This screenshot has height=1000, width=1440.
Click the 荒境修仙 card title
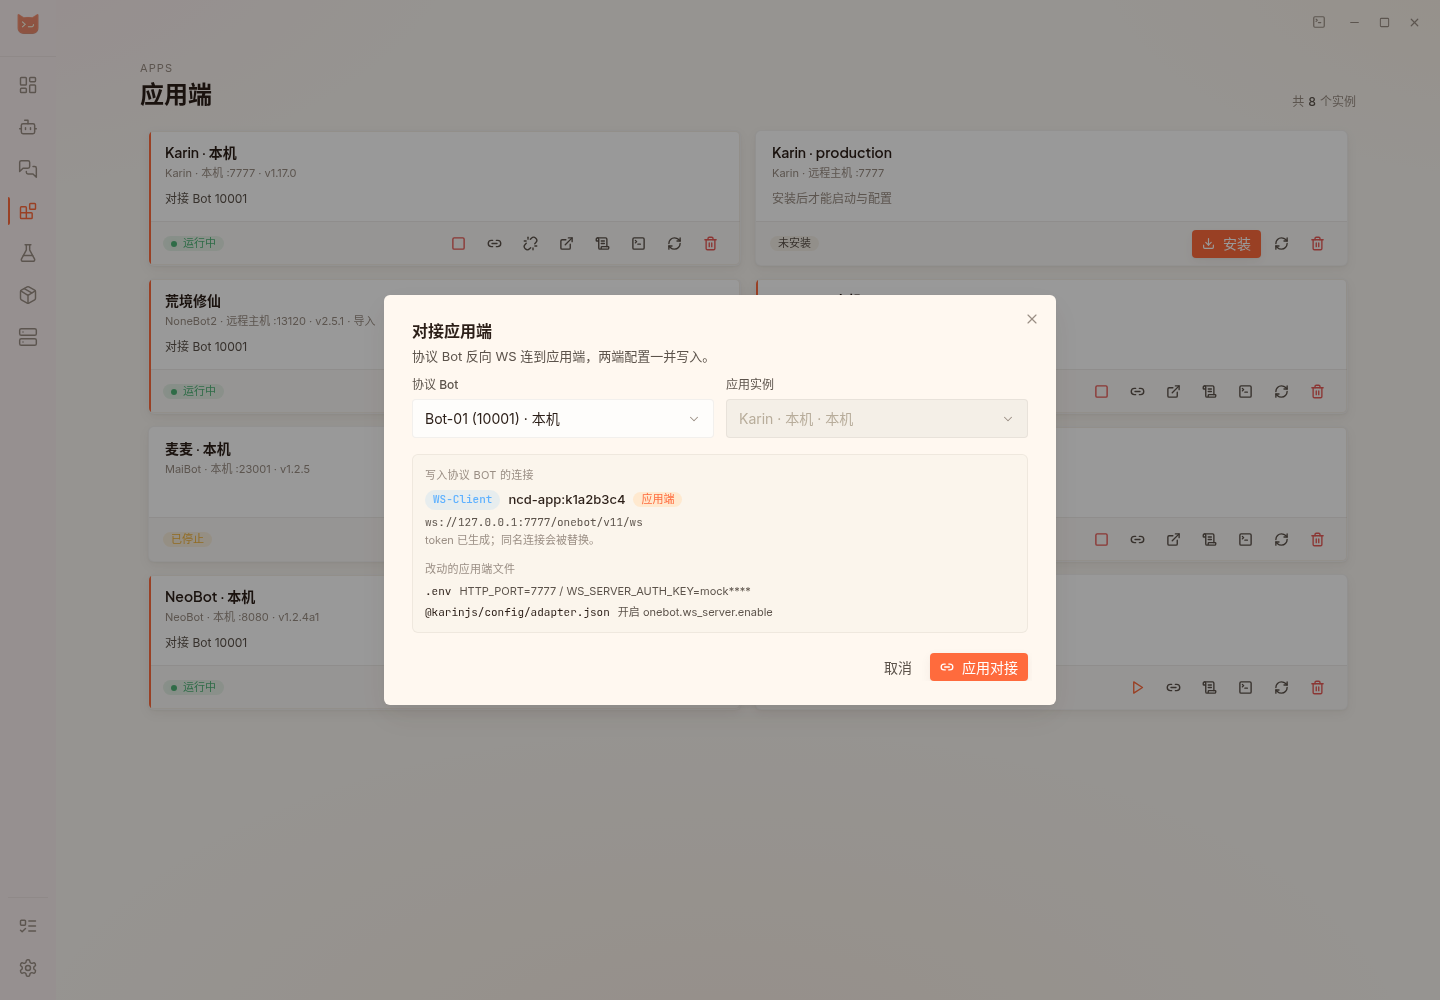[x=193, y=301]
